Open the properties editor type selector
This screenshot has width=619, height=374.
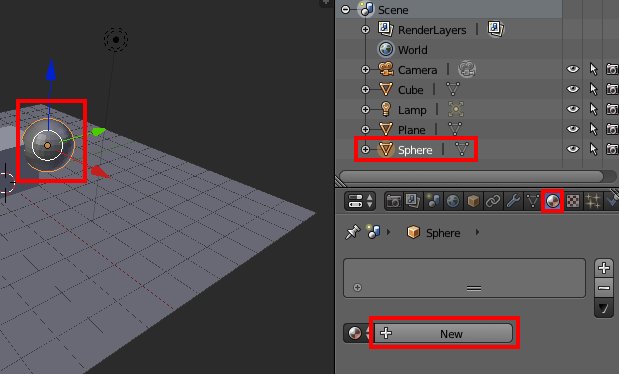360,201
